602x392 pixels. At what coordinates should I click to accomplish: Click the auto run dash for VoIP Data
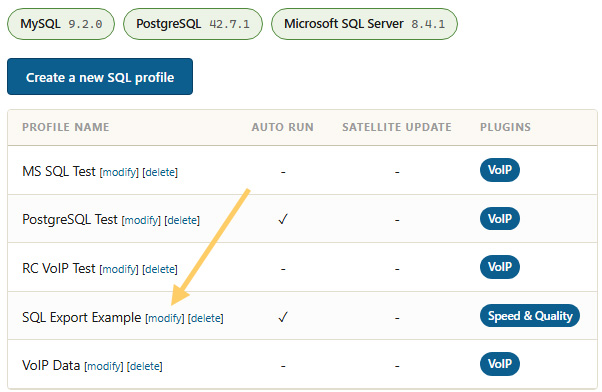(x=283, y=367)
